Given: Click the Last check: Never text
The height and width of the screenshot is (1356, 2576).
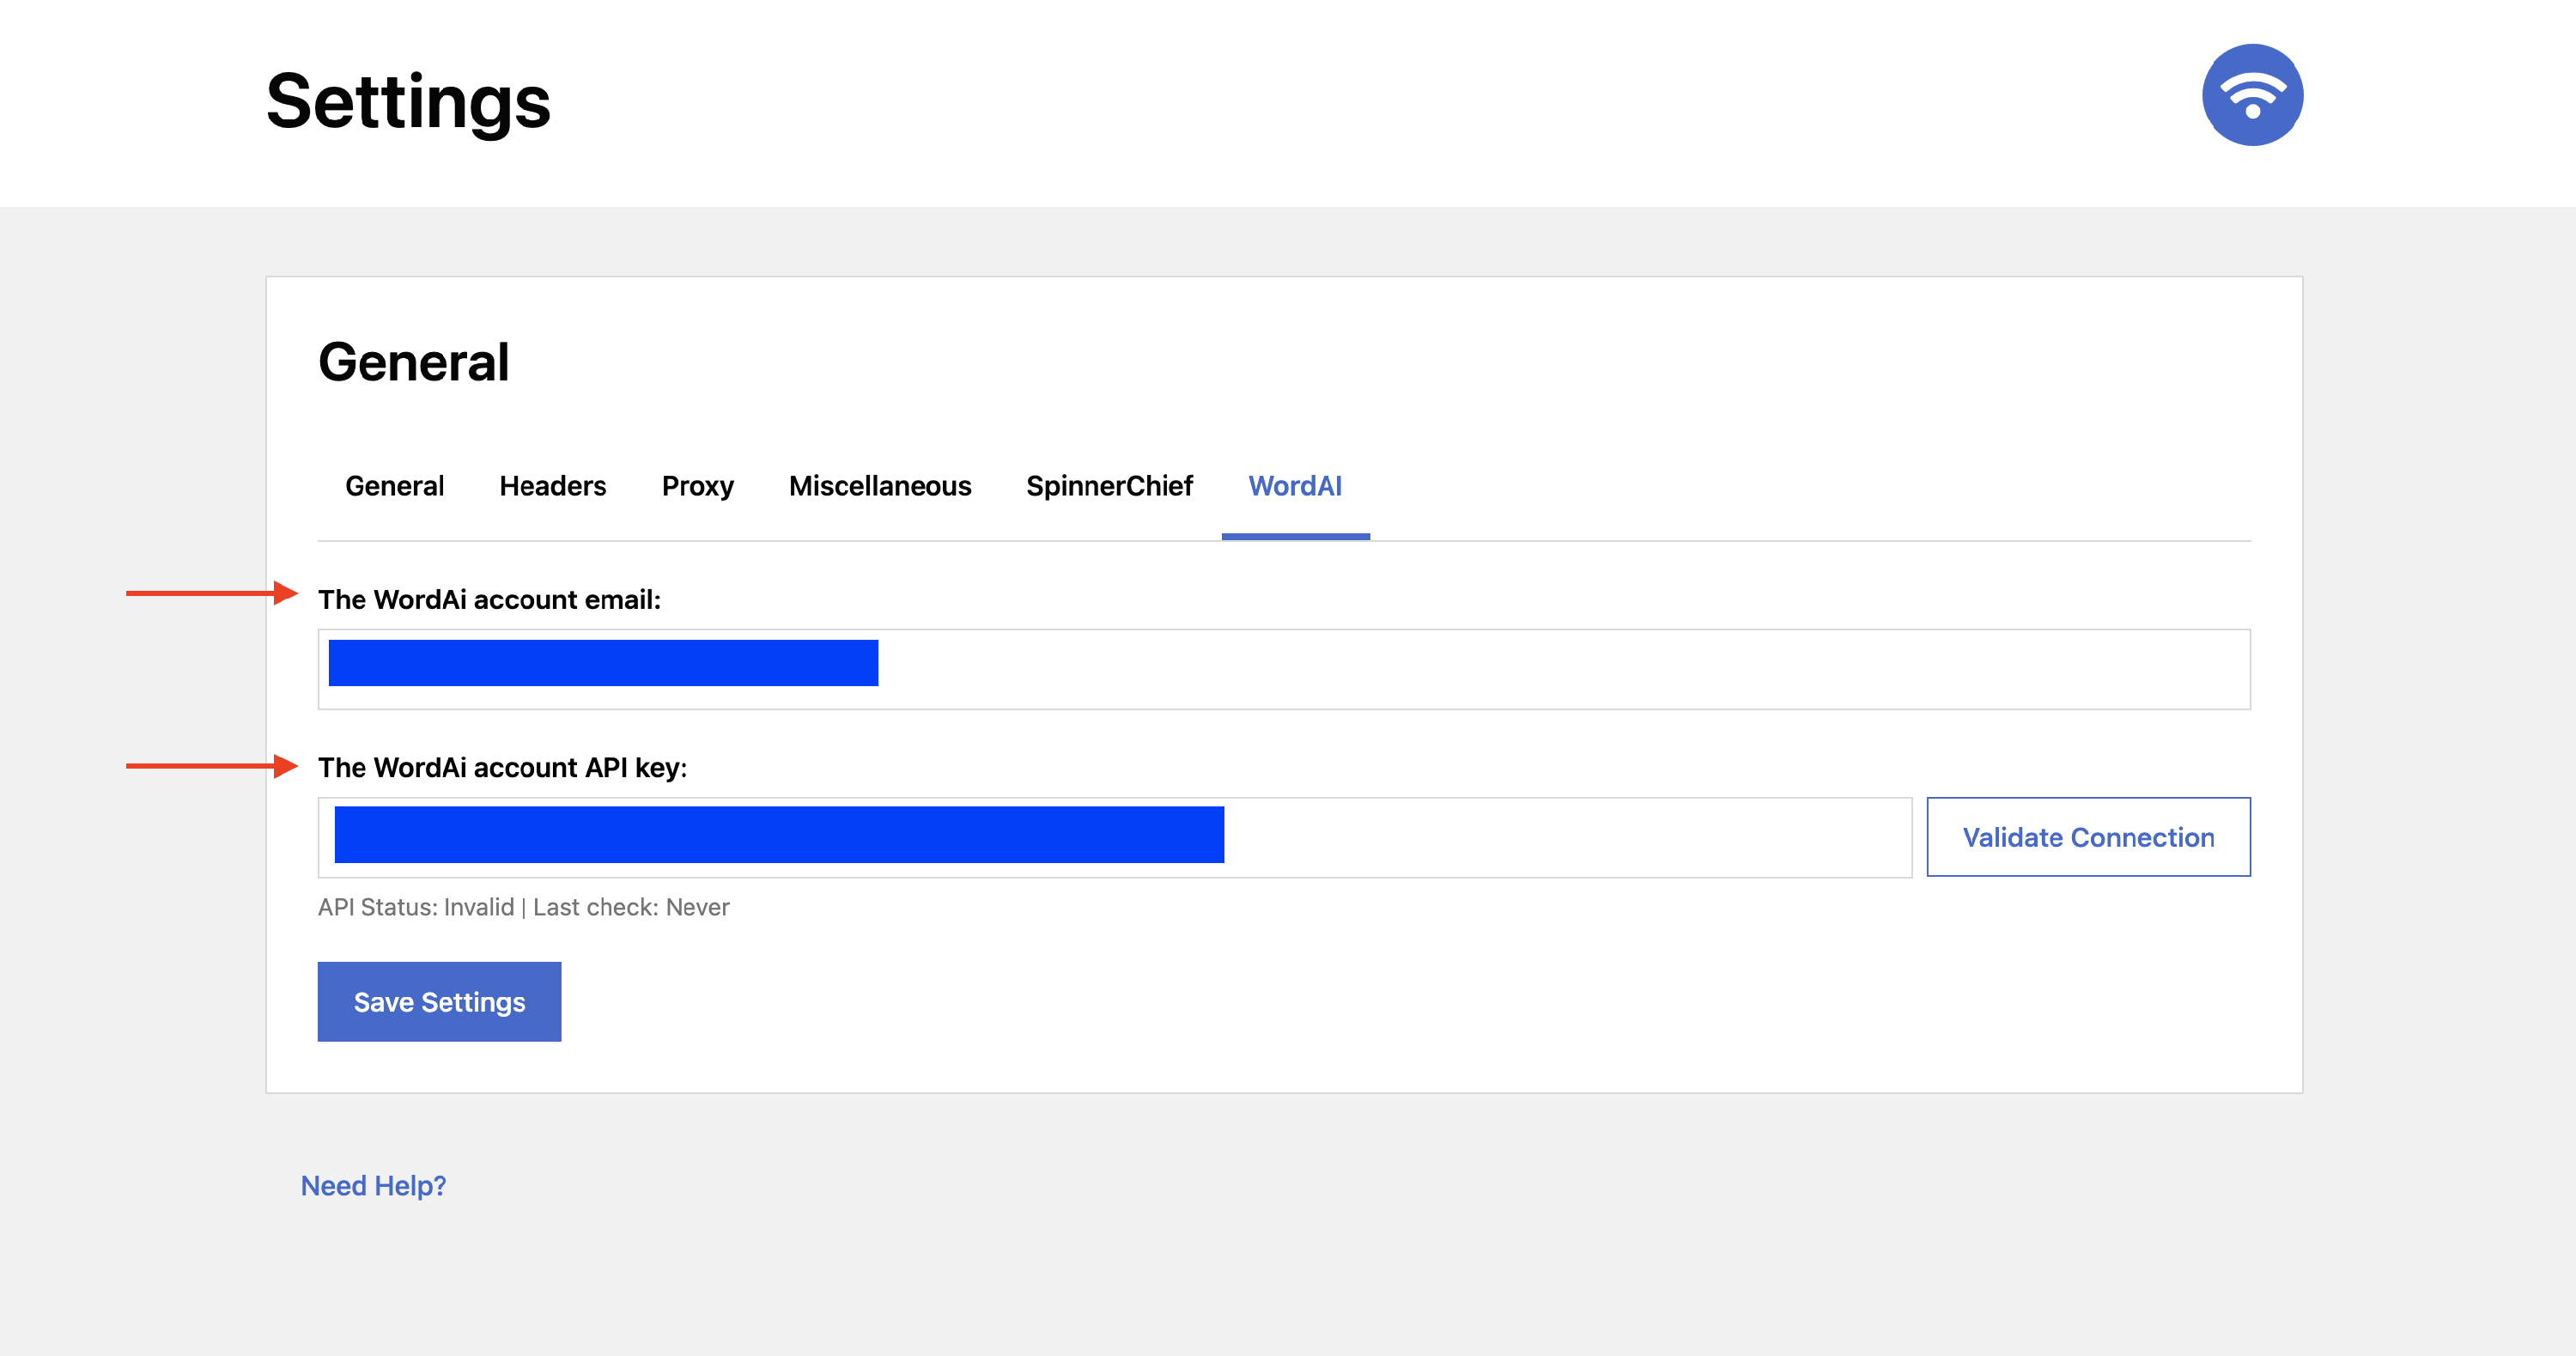Looking at the screenshot, I should pos(631,907).
